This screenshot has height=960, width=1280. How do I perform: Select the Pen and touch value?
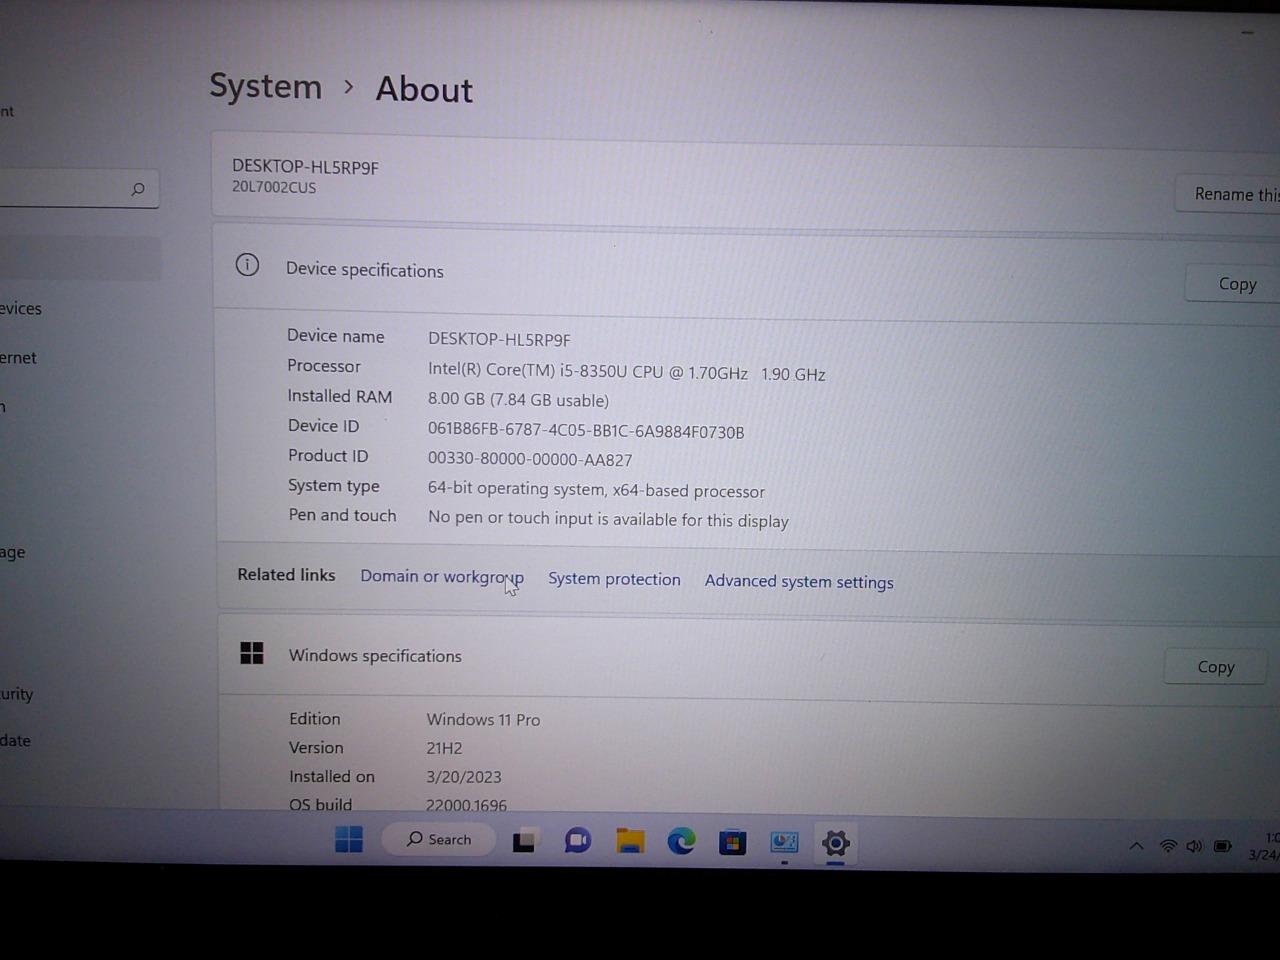tap(608, 519)
